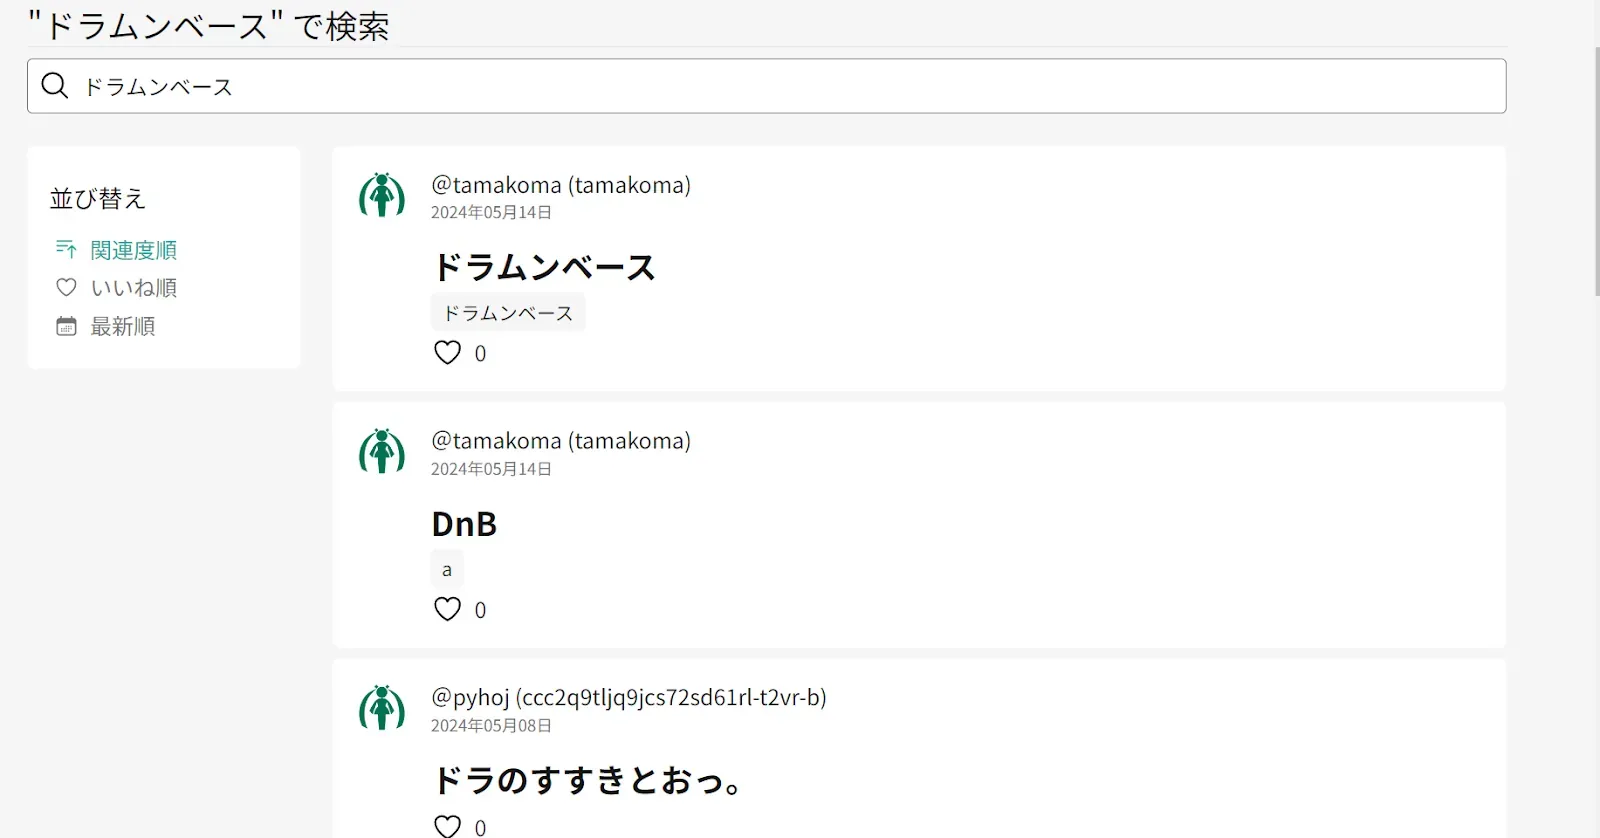The image size is (1600, 838).
Task: Click the relevance sort arrow icon
Action: pyautogui.click(x=66, y=249)
